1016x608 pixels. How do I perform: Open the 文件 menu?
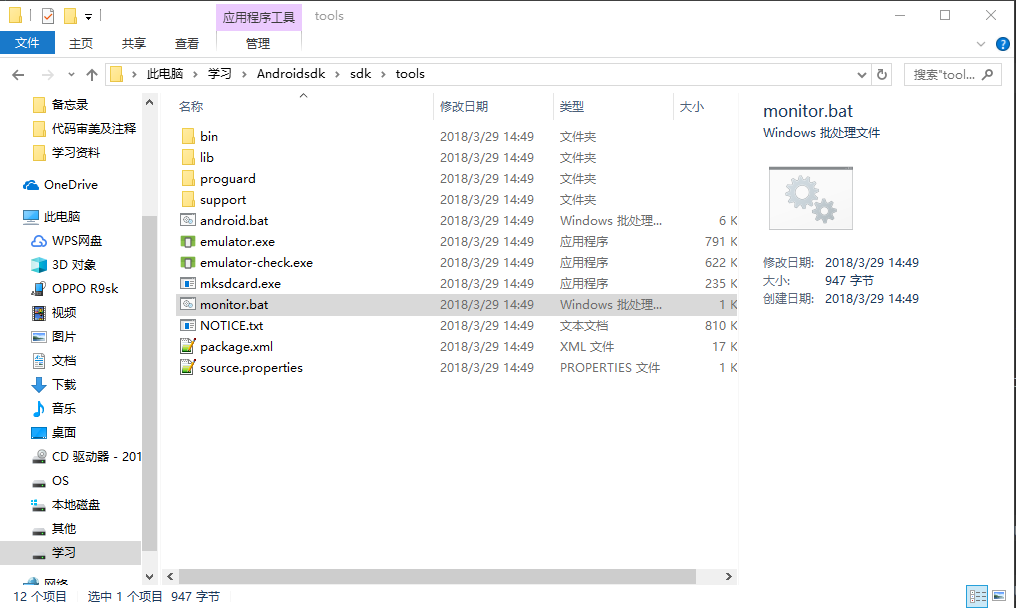pos(28,43)
